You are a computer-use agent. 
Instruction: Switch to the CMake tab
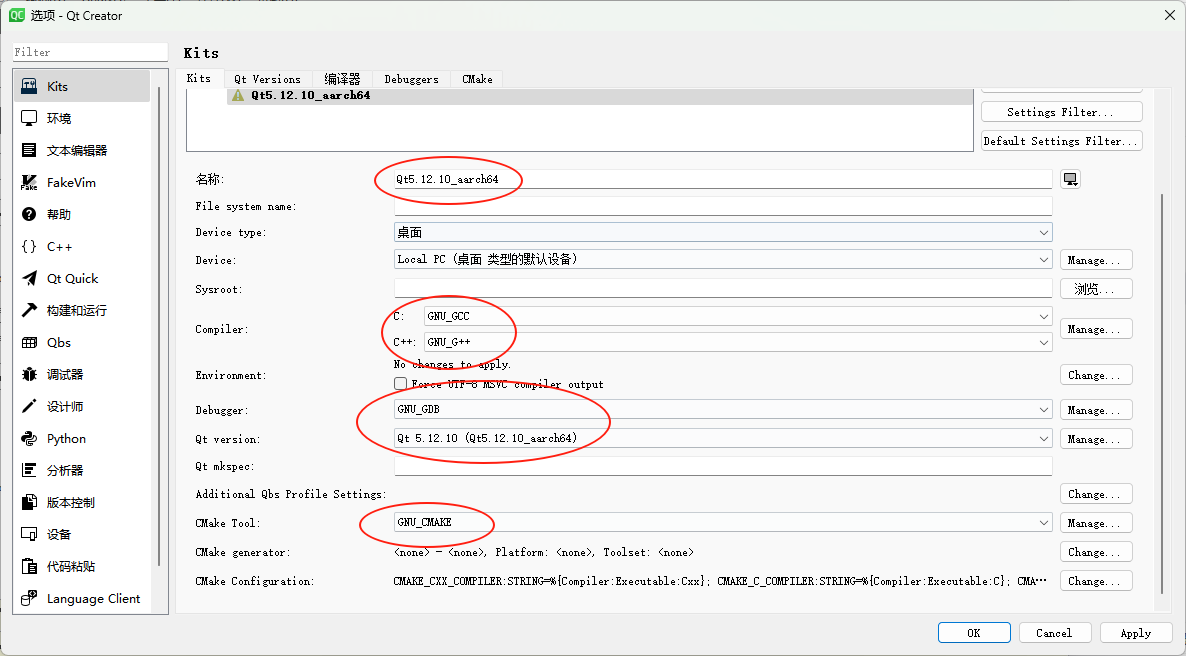477,79
